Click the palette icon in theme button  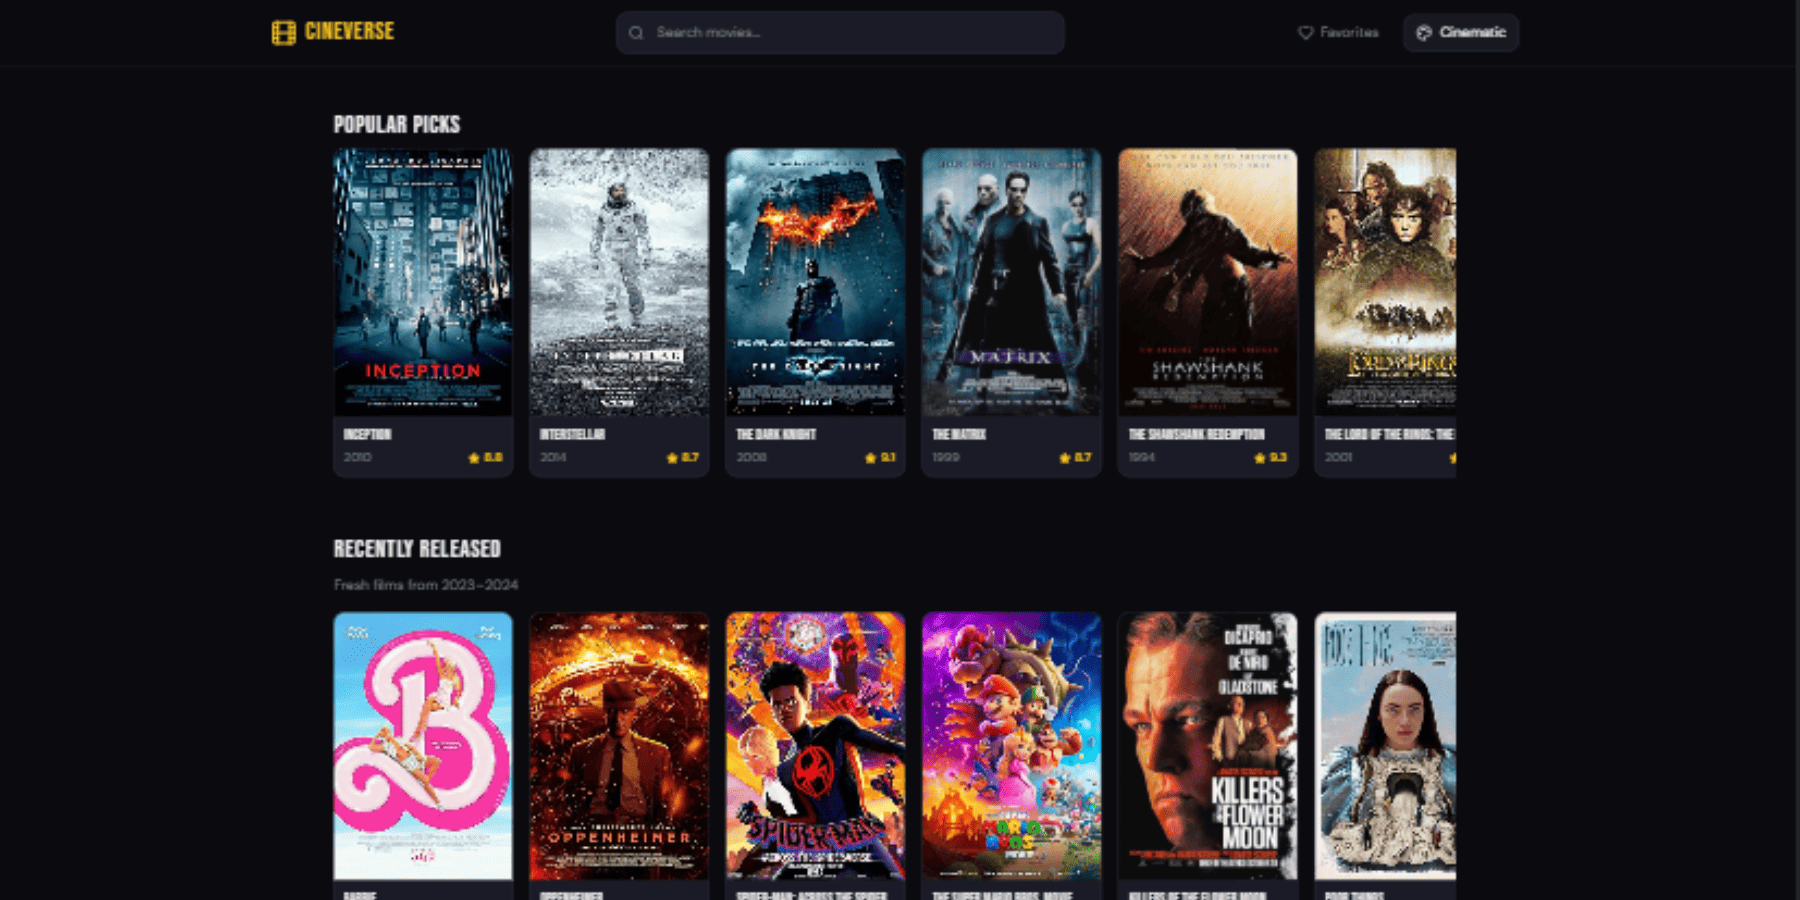(x=1424, y=33)
